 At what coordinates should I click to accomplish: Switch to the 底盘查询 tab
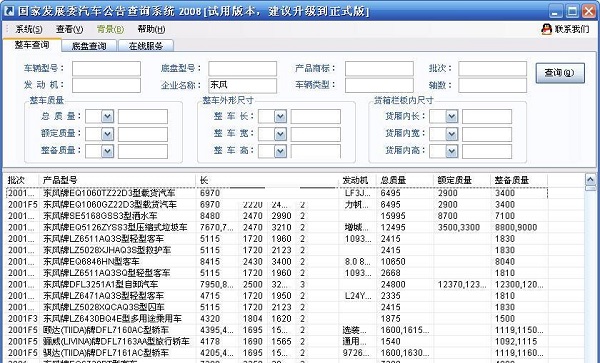pos(89,46)
